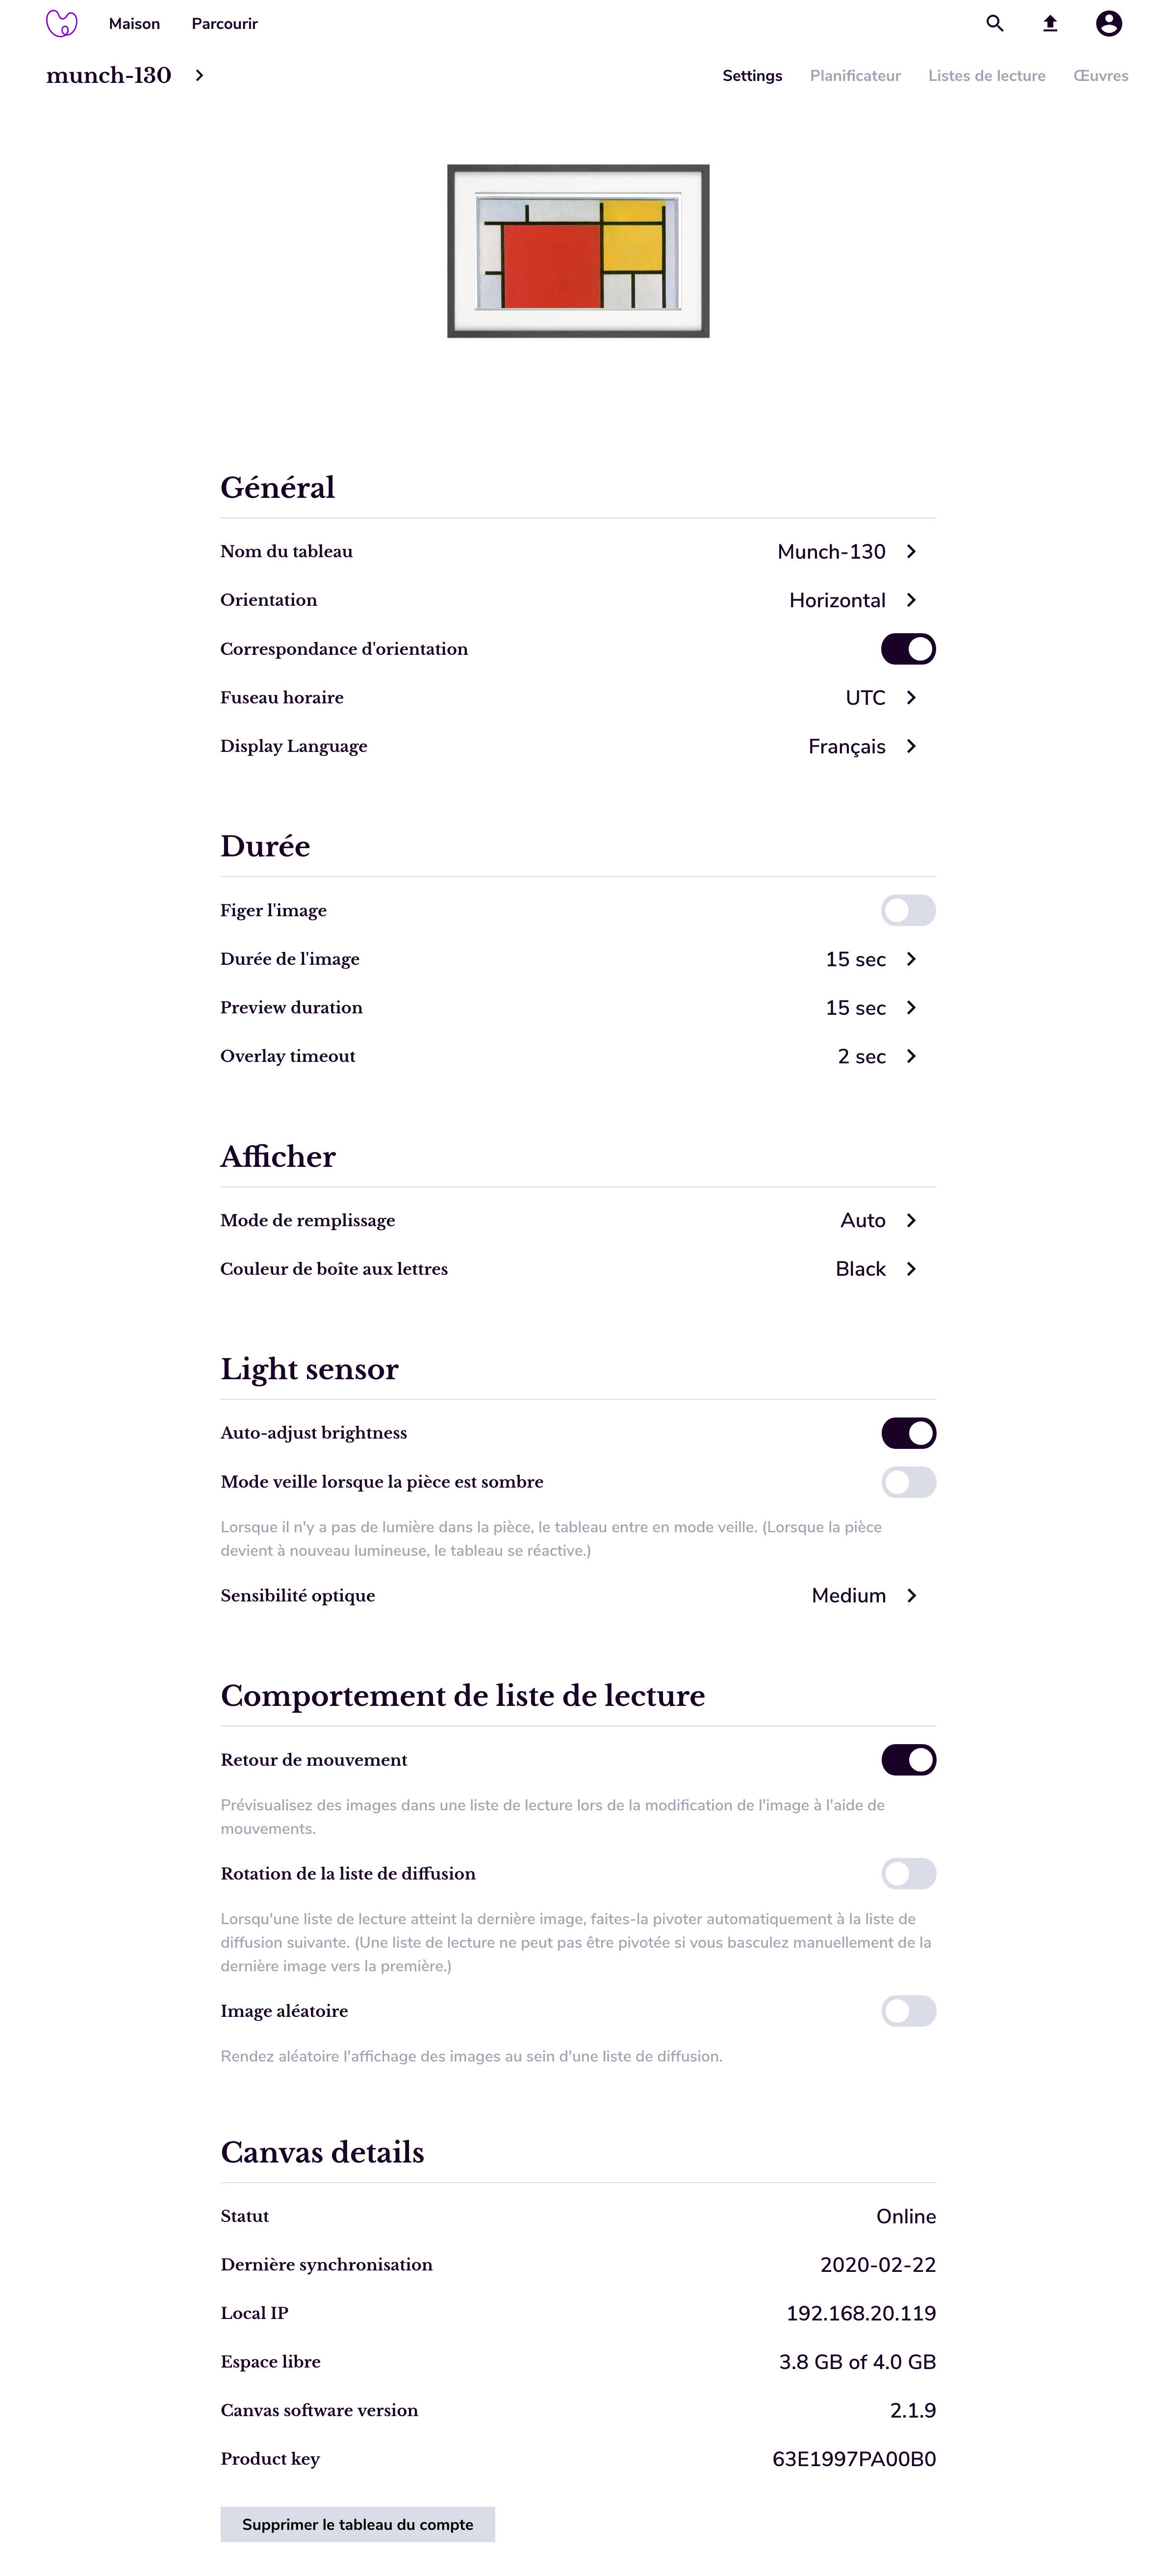The image size is (1172, 2576).
Task: Click the purple logo icon
Action: pos(62,23)
